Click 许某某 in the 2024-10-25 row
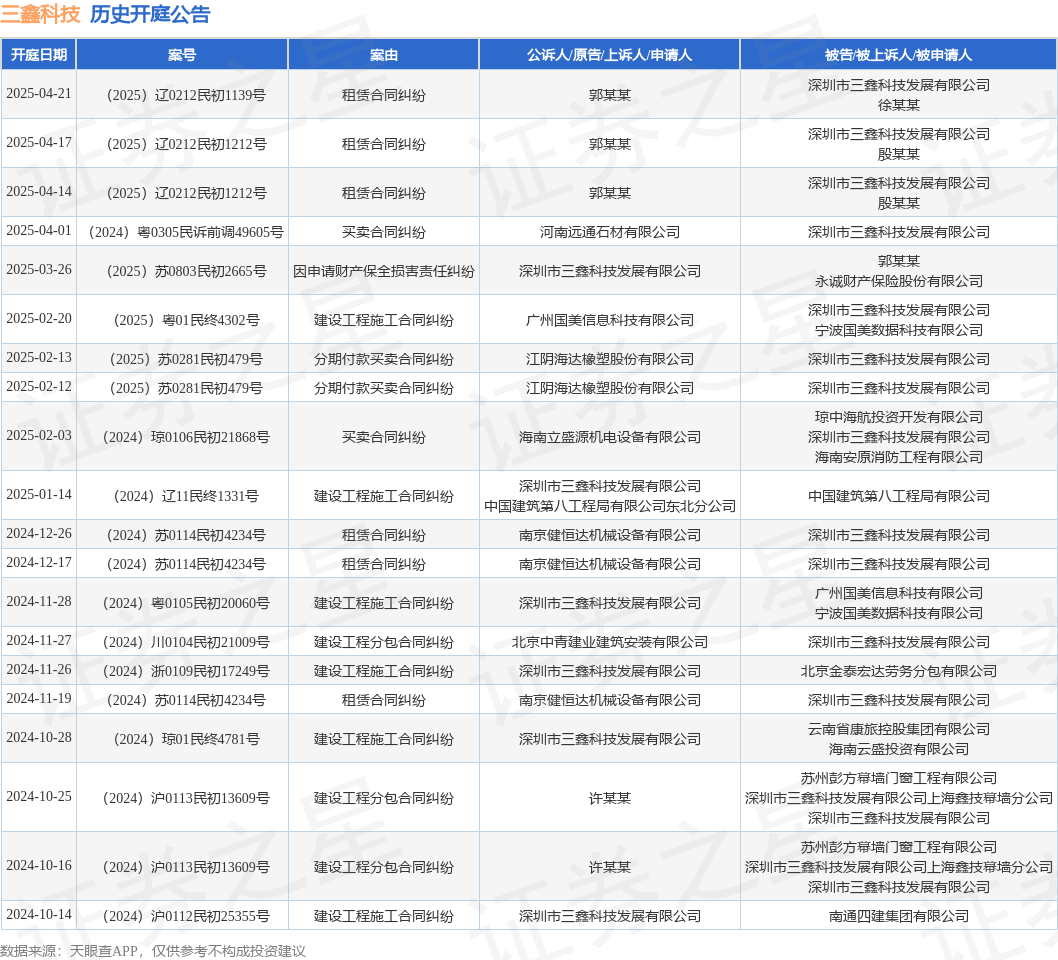Screen dimensions: 1058x960 click(609, 798)
